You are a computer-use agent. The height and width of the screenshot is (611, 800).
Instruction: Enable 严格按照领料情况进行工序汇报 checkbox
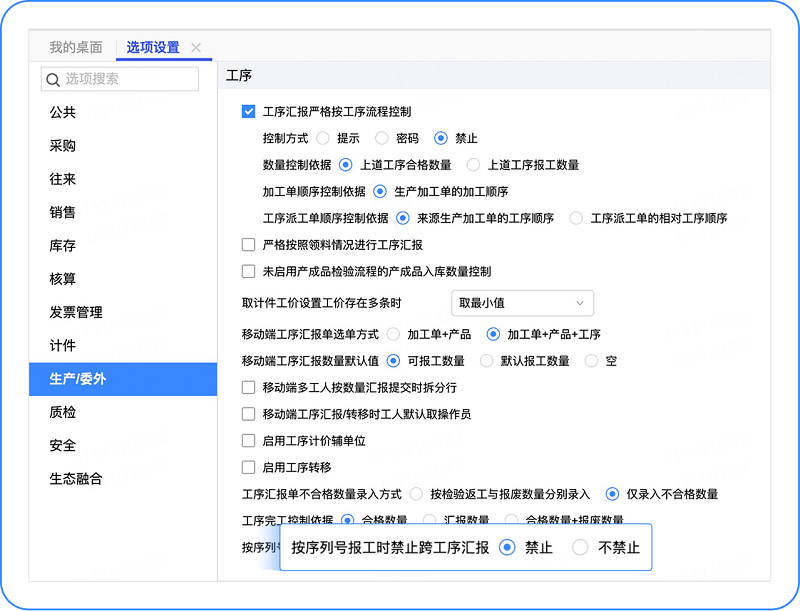(x=248, y=245)
